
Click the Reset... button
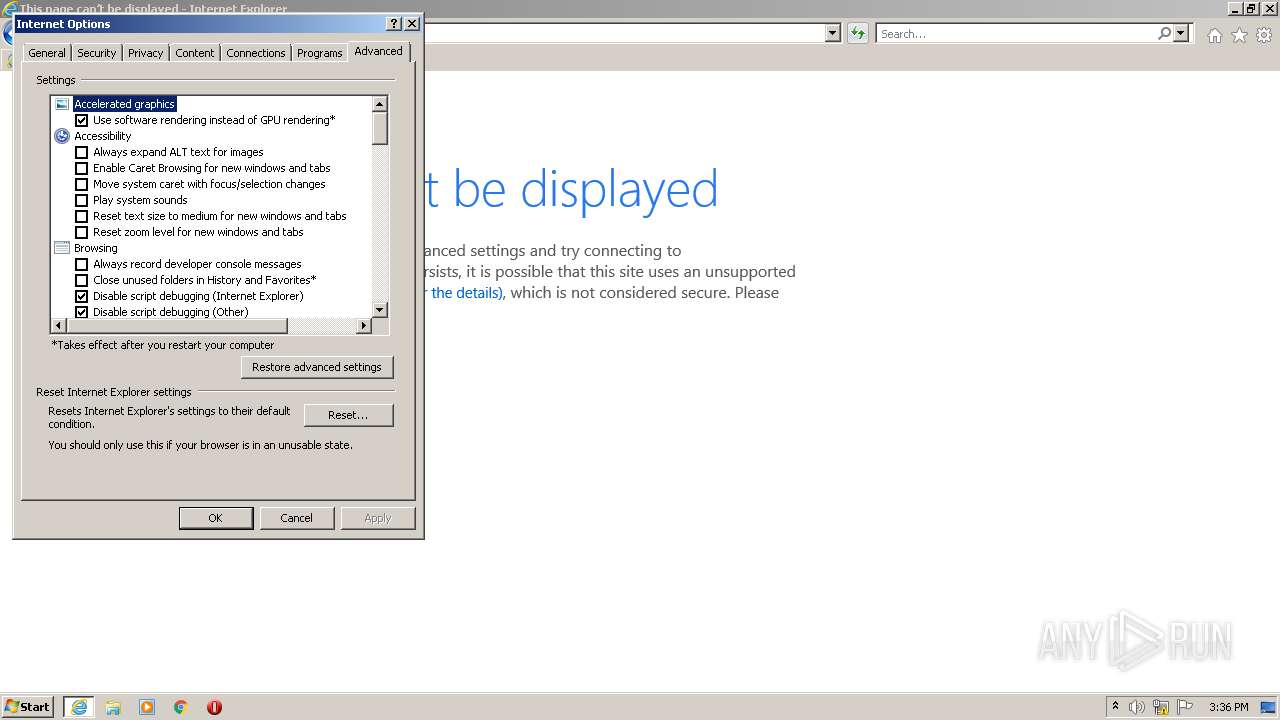(x=348, y=415)
